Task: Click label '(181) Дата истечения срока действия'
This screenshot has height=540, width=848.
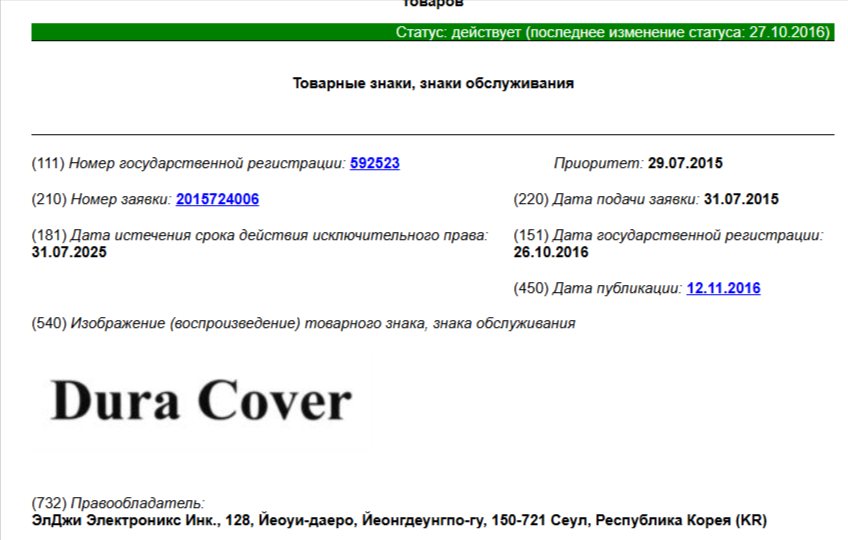Action: 260,235
